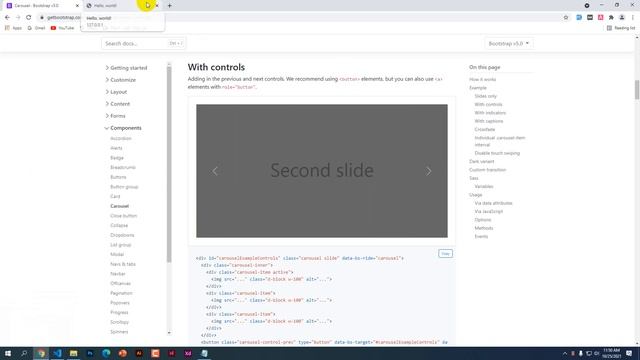640x360 pixels.
Task: Jump to Crossfade section
Action: (484, 129)
